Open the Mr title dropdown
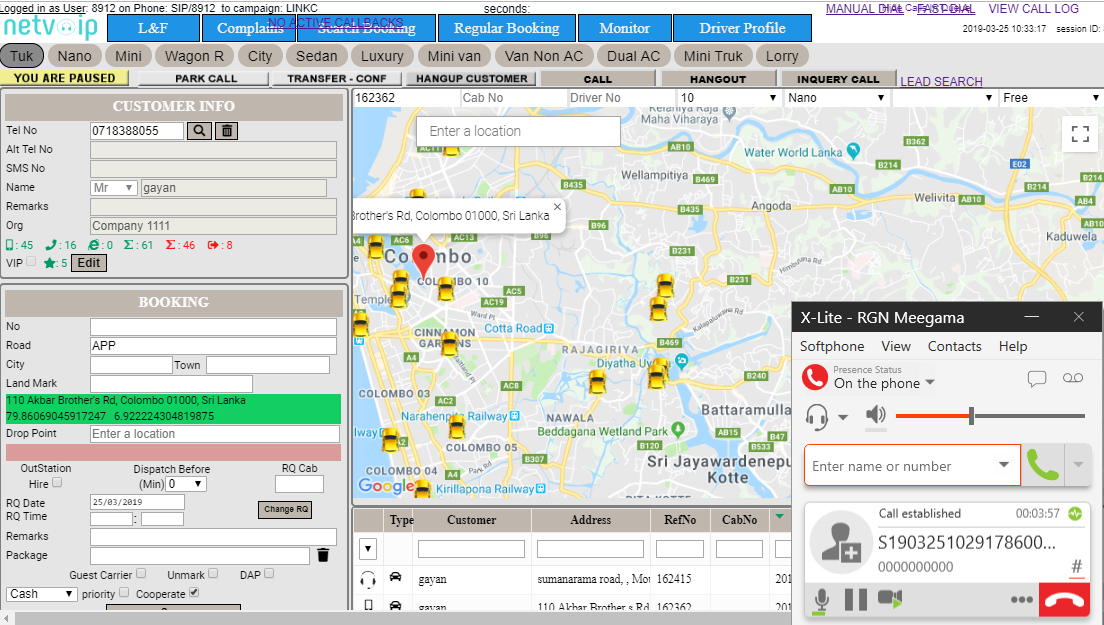1104x625 pixels. click(113, 188)
